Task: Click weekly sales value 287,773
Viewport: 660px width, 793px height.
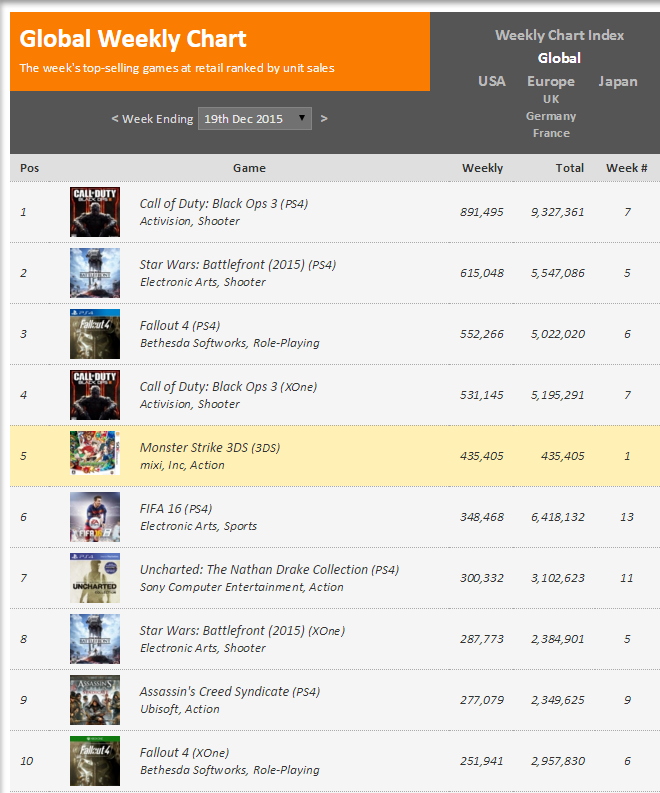Action: pos(481,639)
